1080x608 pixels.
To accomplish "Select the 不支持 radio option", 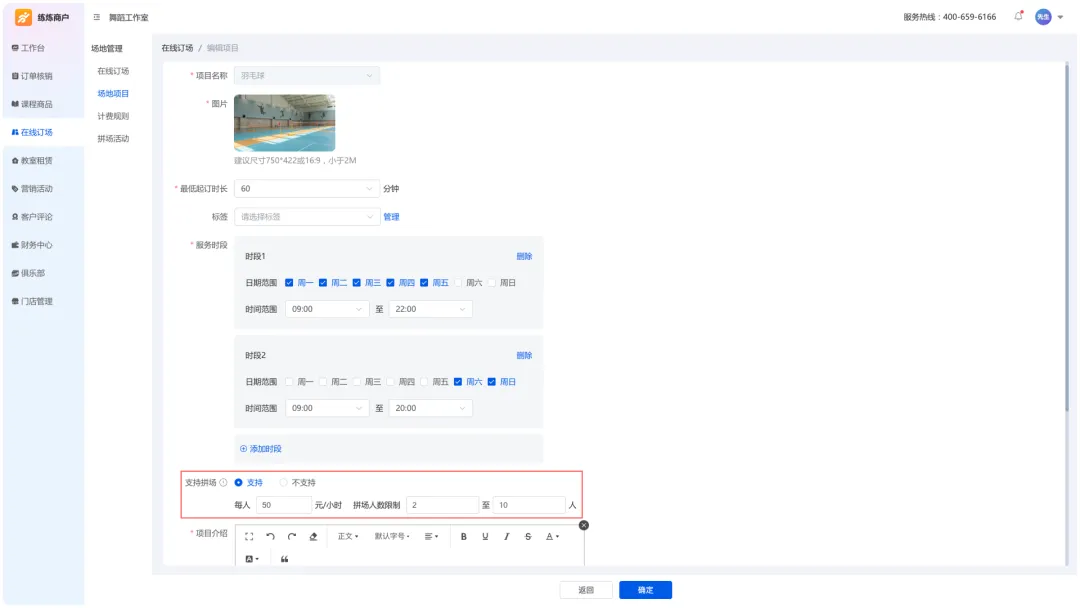I will 284,483.
